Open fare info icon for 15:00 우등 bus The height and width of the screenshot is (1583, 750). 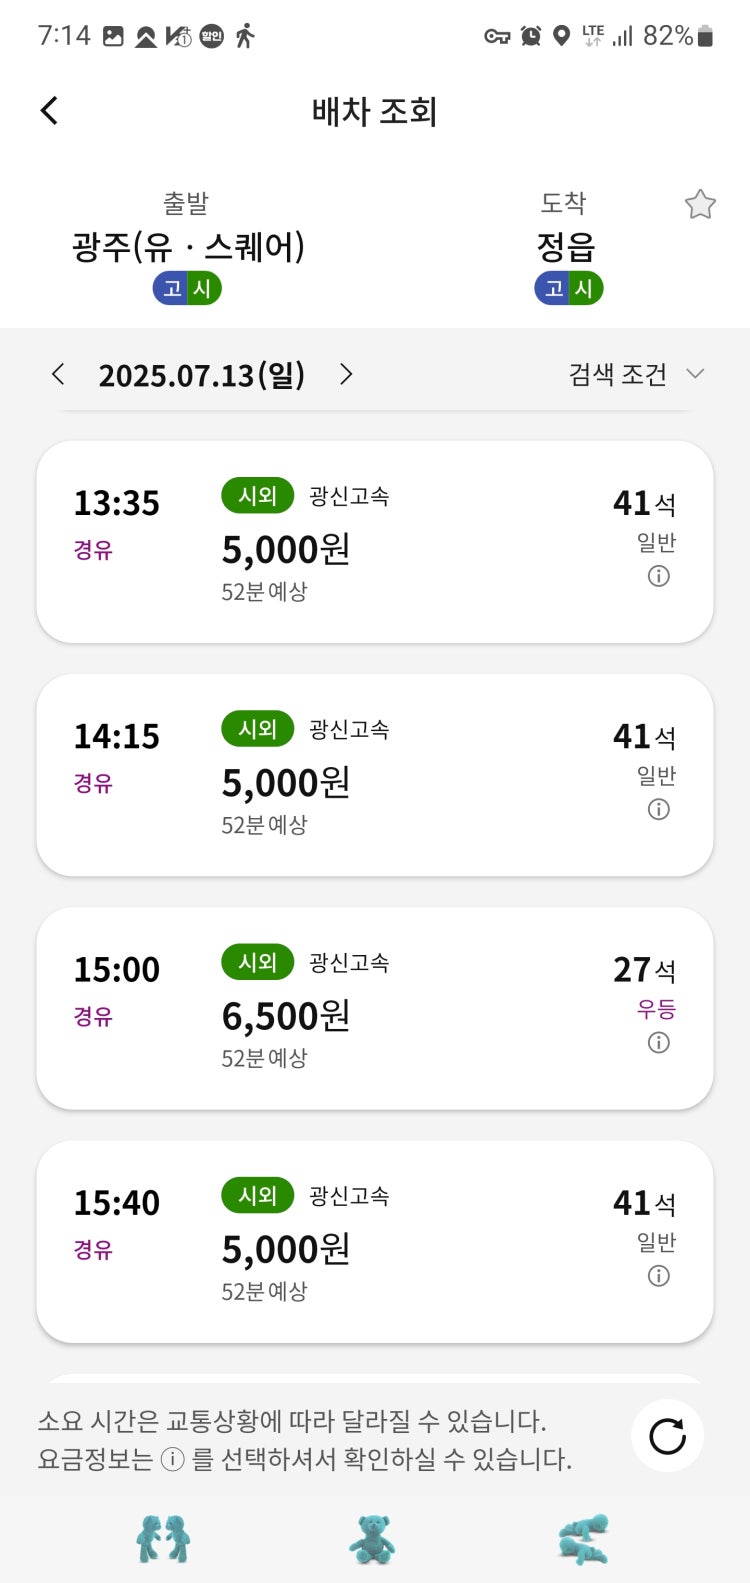[x=658, y=1042]
